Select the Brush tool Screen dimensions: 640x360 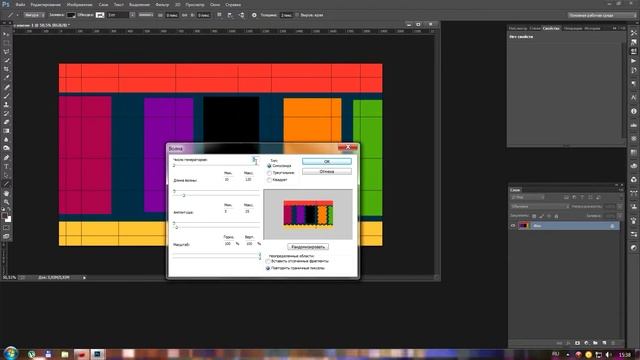pyautogui.click(x=6, y=96)
